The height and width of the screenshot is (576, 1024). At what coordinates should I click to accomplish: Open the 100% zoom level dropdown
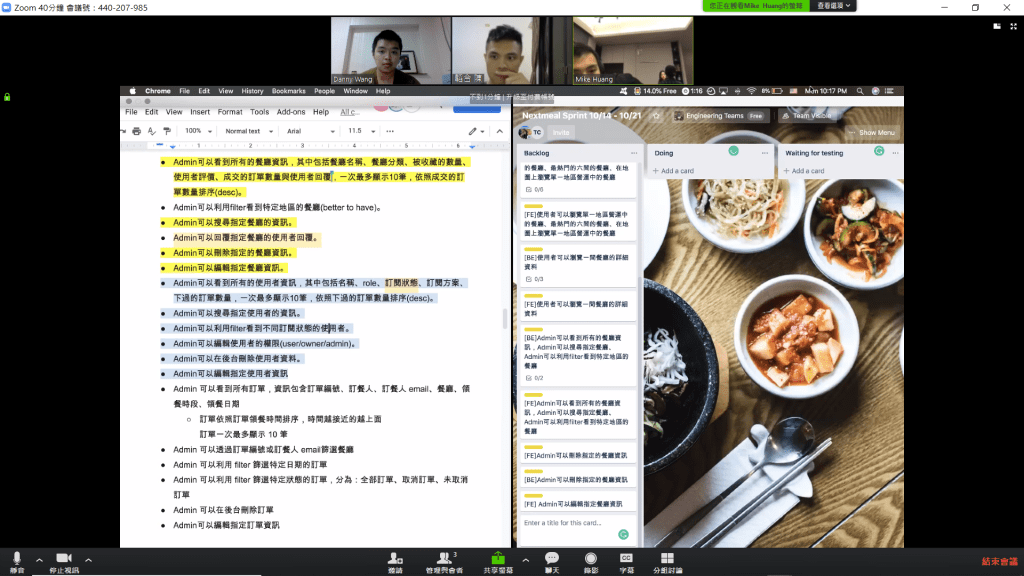tap(196, 131)
